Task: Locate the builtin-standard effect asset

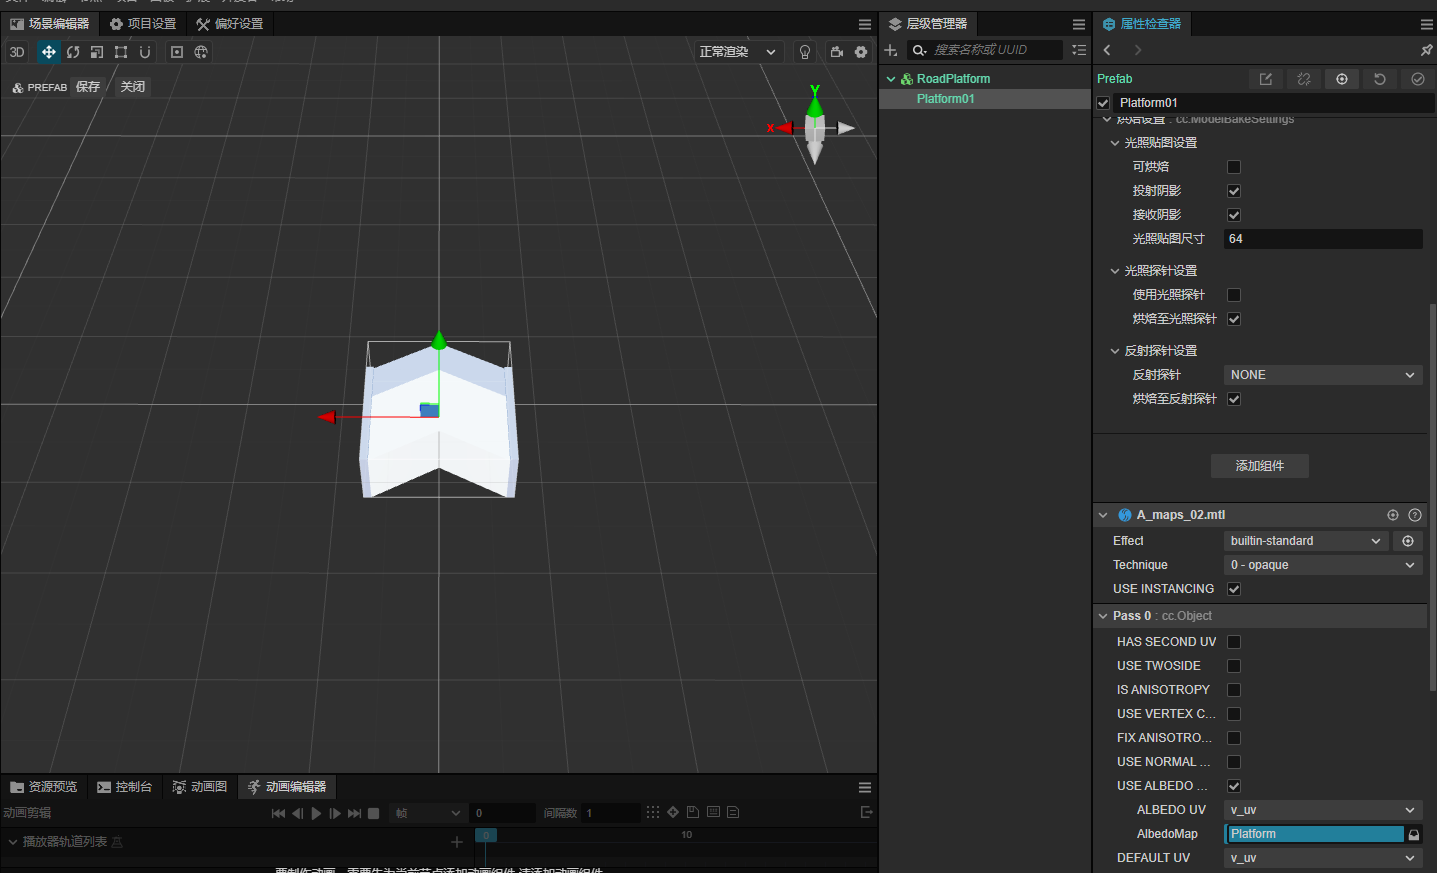Action: [1408, 541]
